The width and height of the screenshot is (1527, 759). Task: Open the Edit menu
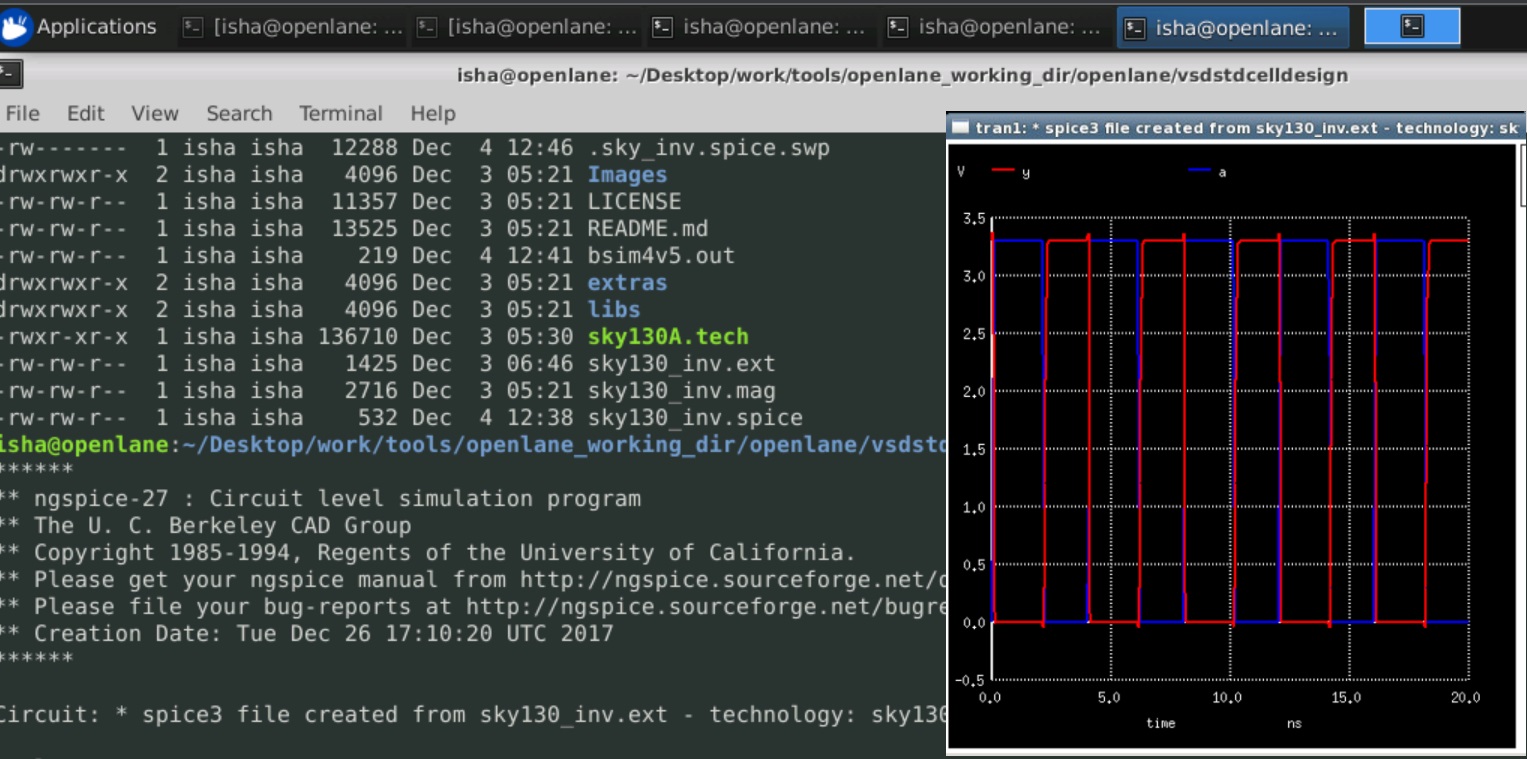point(85,113)
